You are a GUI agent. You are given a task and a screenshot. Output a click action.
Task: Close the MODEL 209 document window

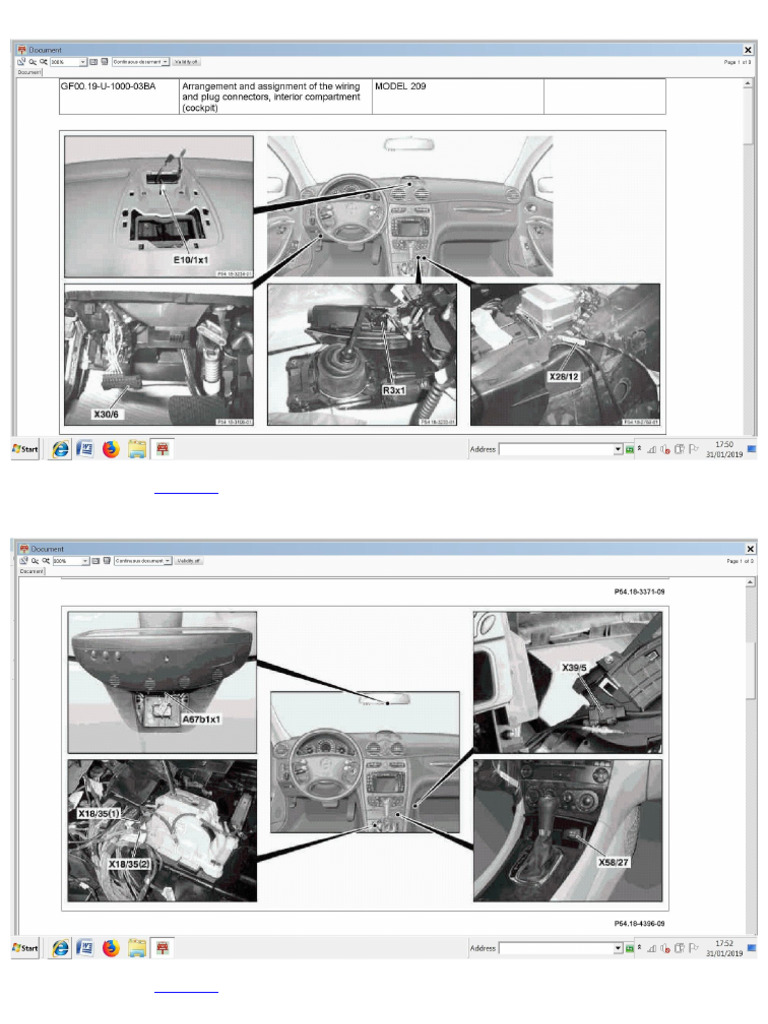click(748, 50)
